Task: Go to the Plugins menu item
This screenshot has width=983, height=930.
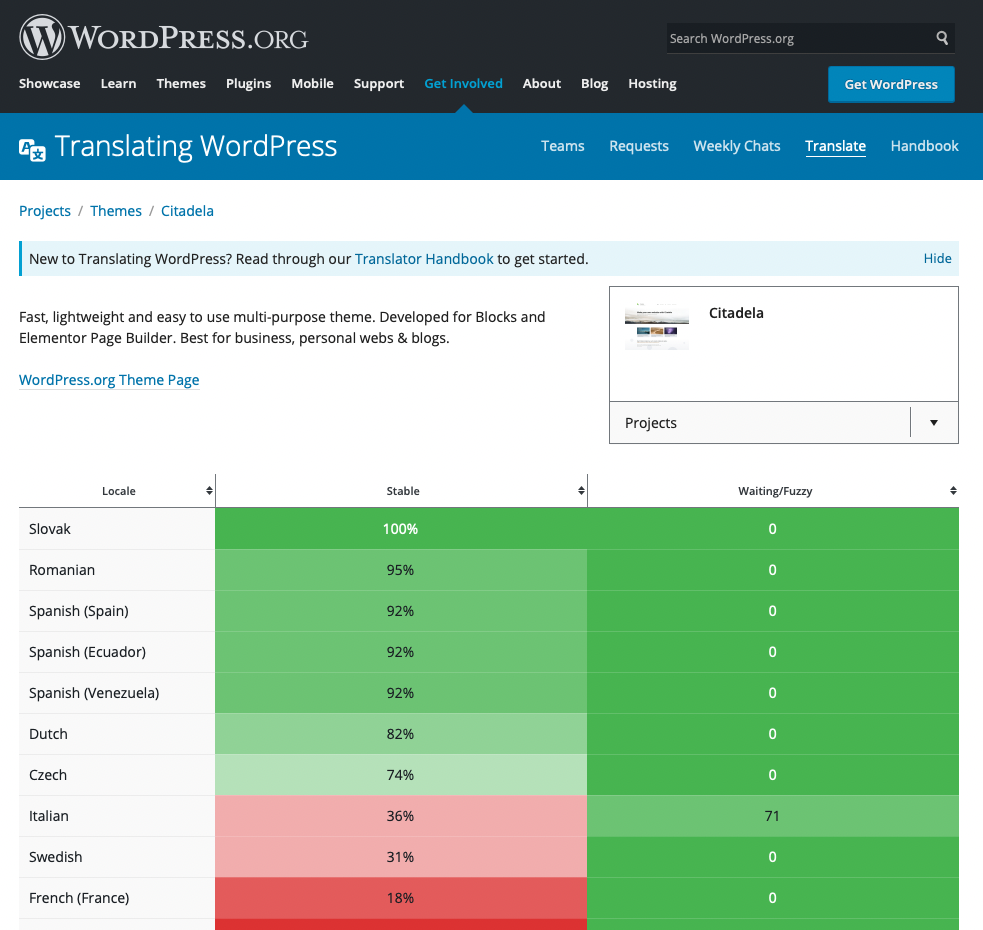Action: [x=248, y=84]
